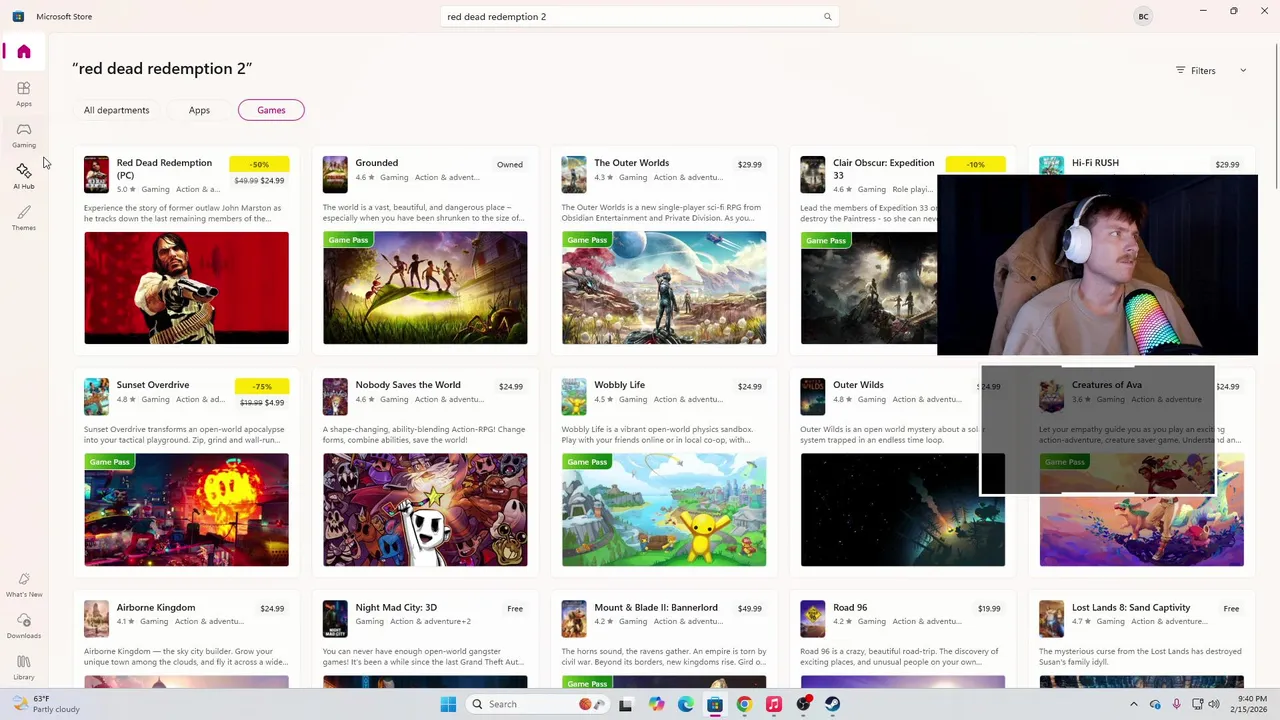The width and height of the screenshot is (1280, 720).
Task: Open OBS Studio from the taskbar
Action: [x=803, y=704]
